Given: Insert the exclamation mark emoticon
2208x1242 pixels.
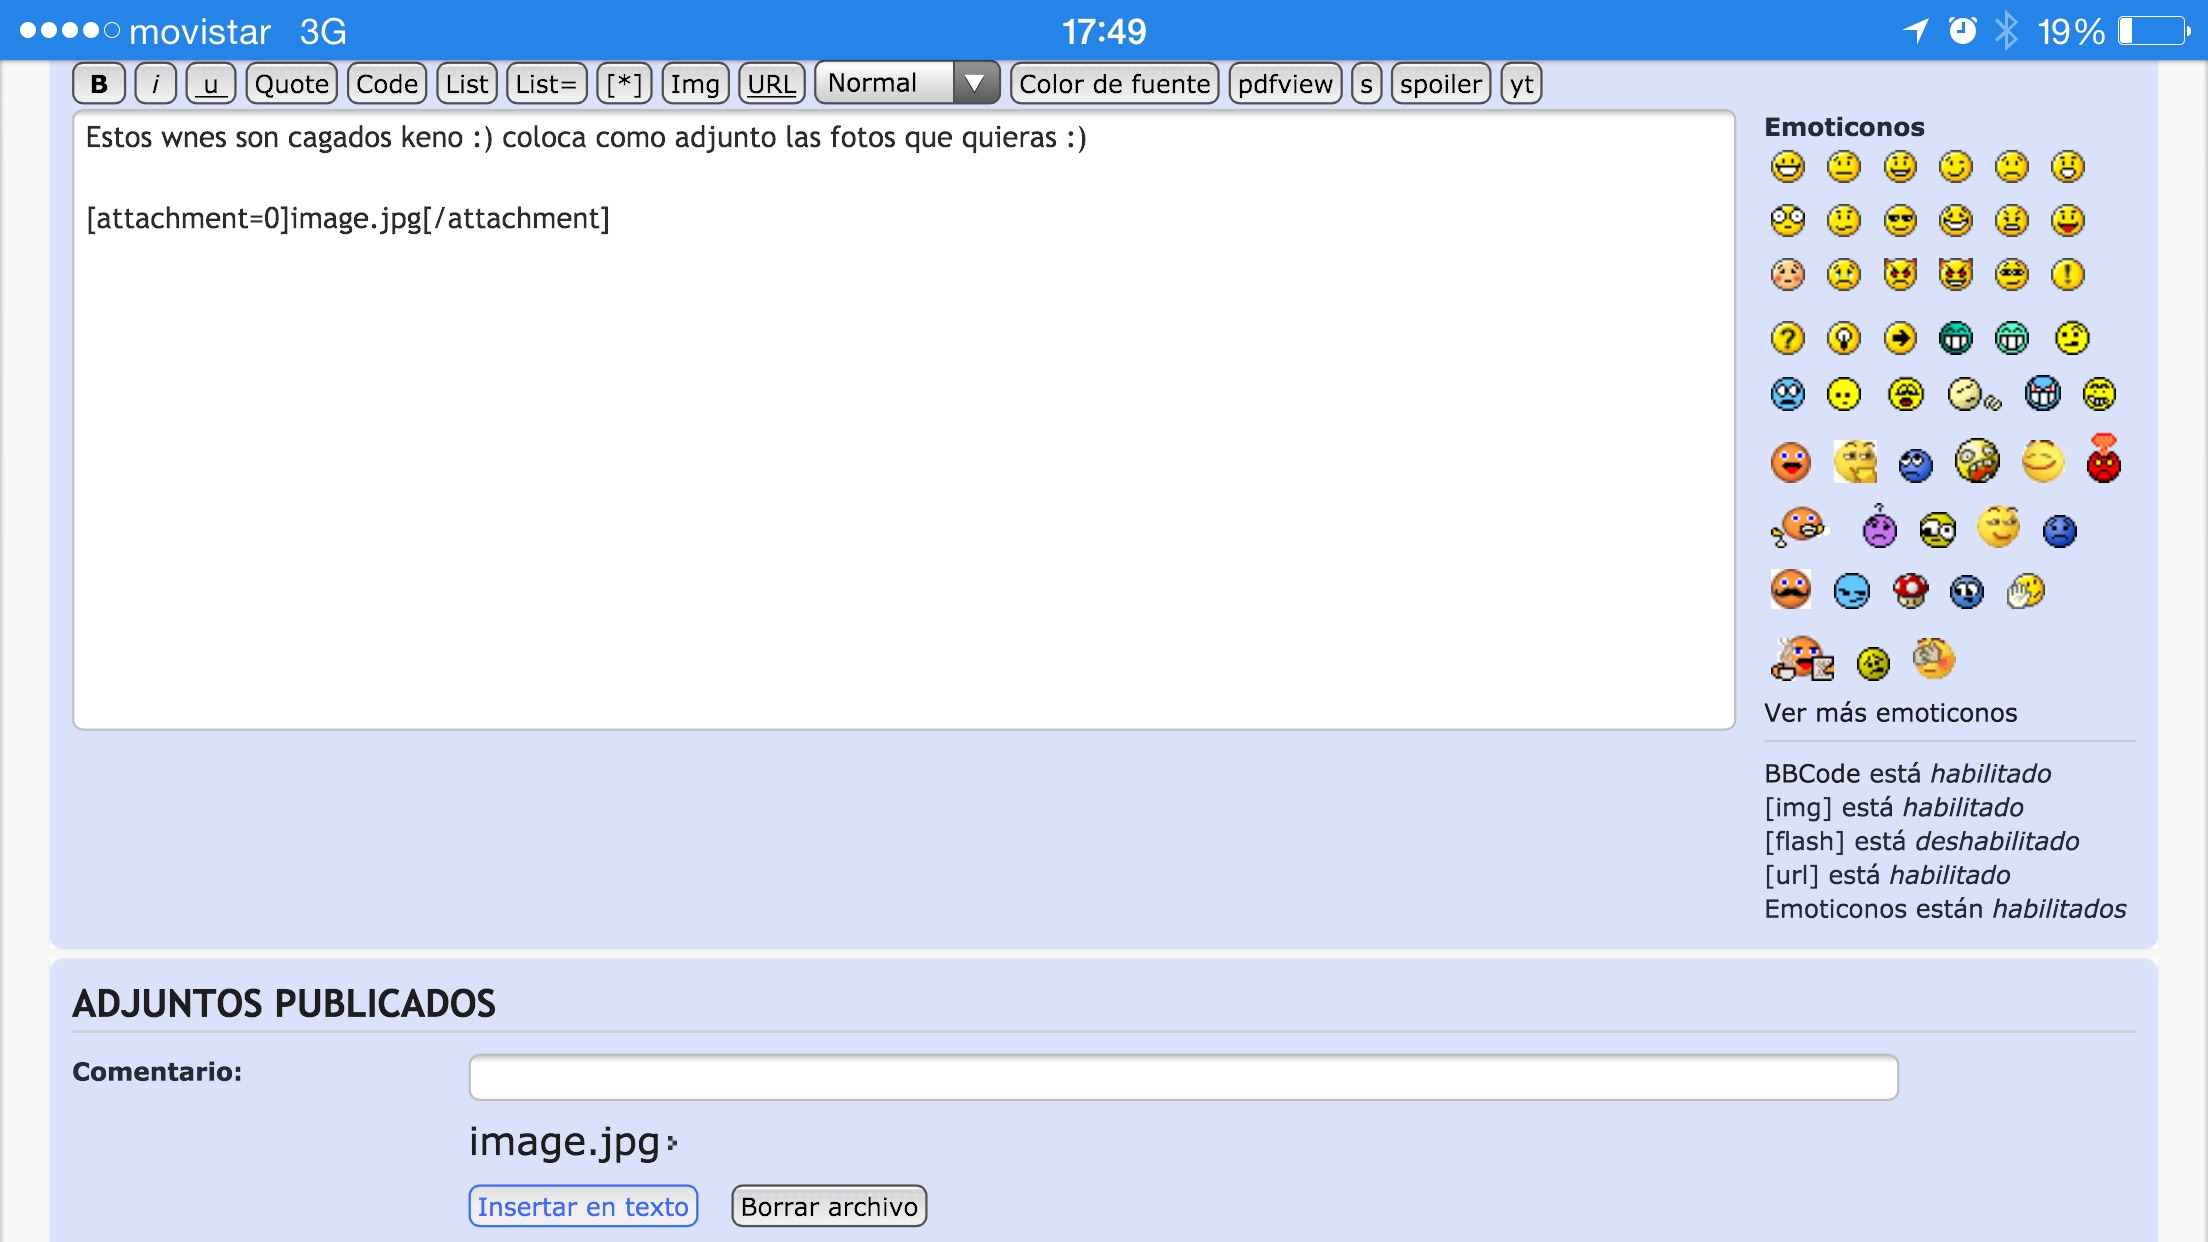Looking at the screenshot, I should pyautogui.click(x=2067, y=274).
